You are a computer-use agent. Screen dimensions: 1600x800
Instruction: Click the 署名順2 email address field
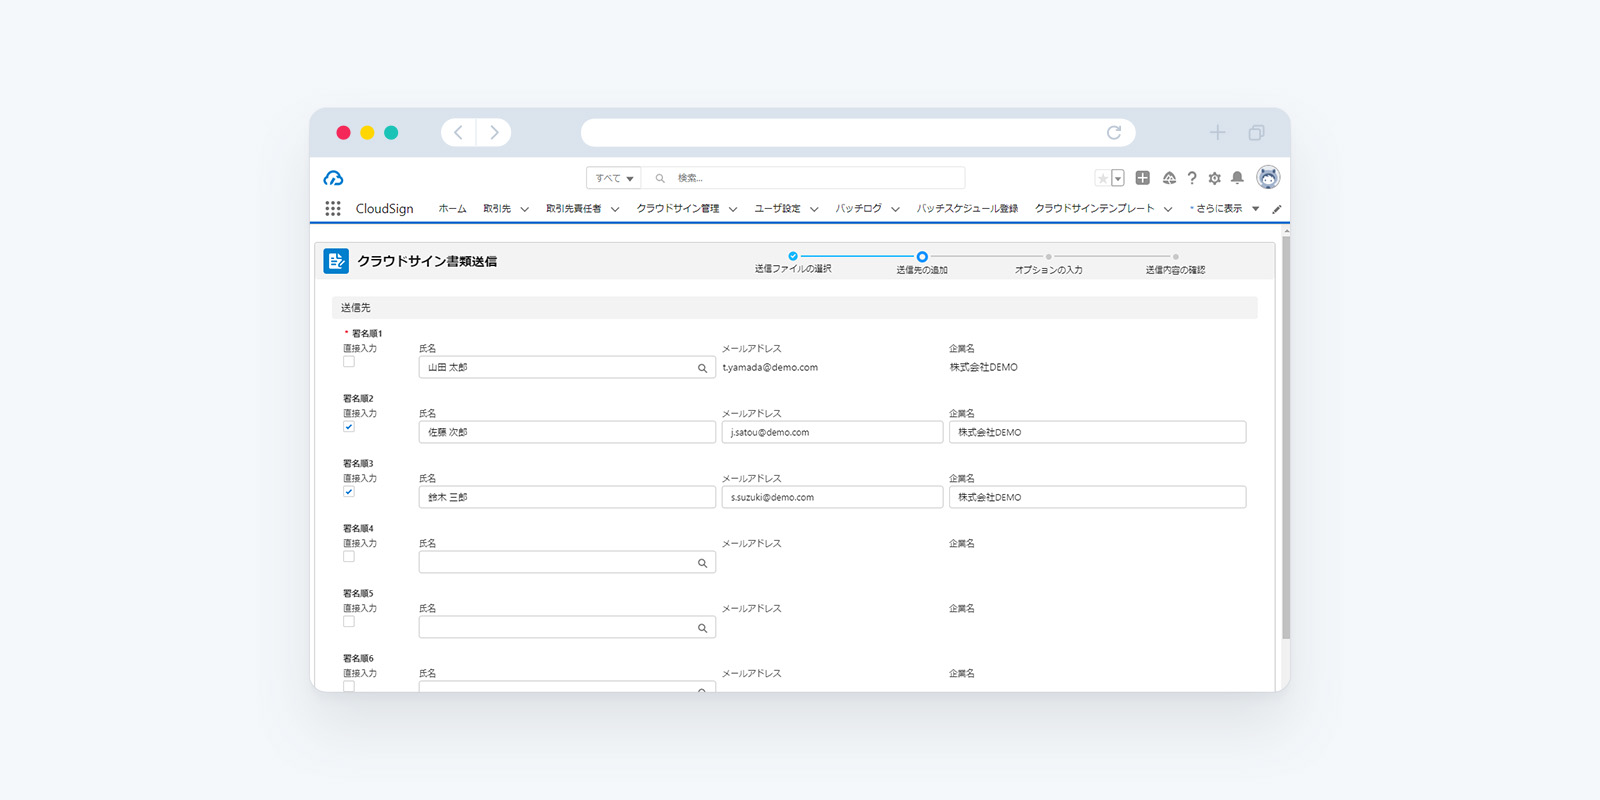[x=832, y=432]
